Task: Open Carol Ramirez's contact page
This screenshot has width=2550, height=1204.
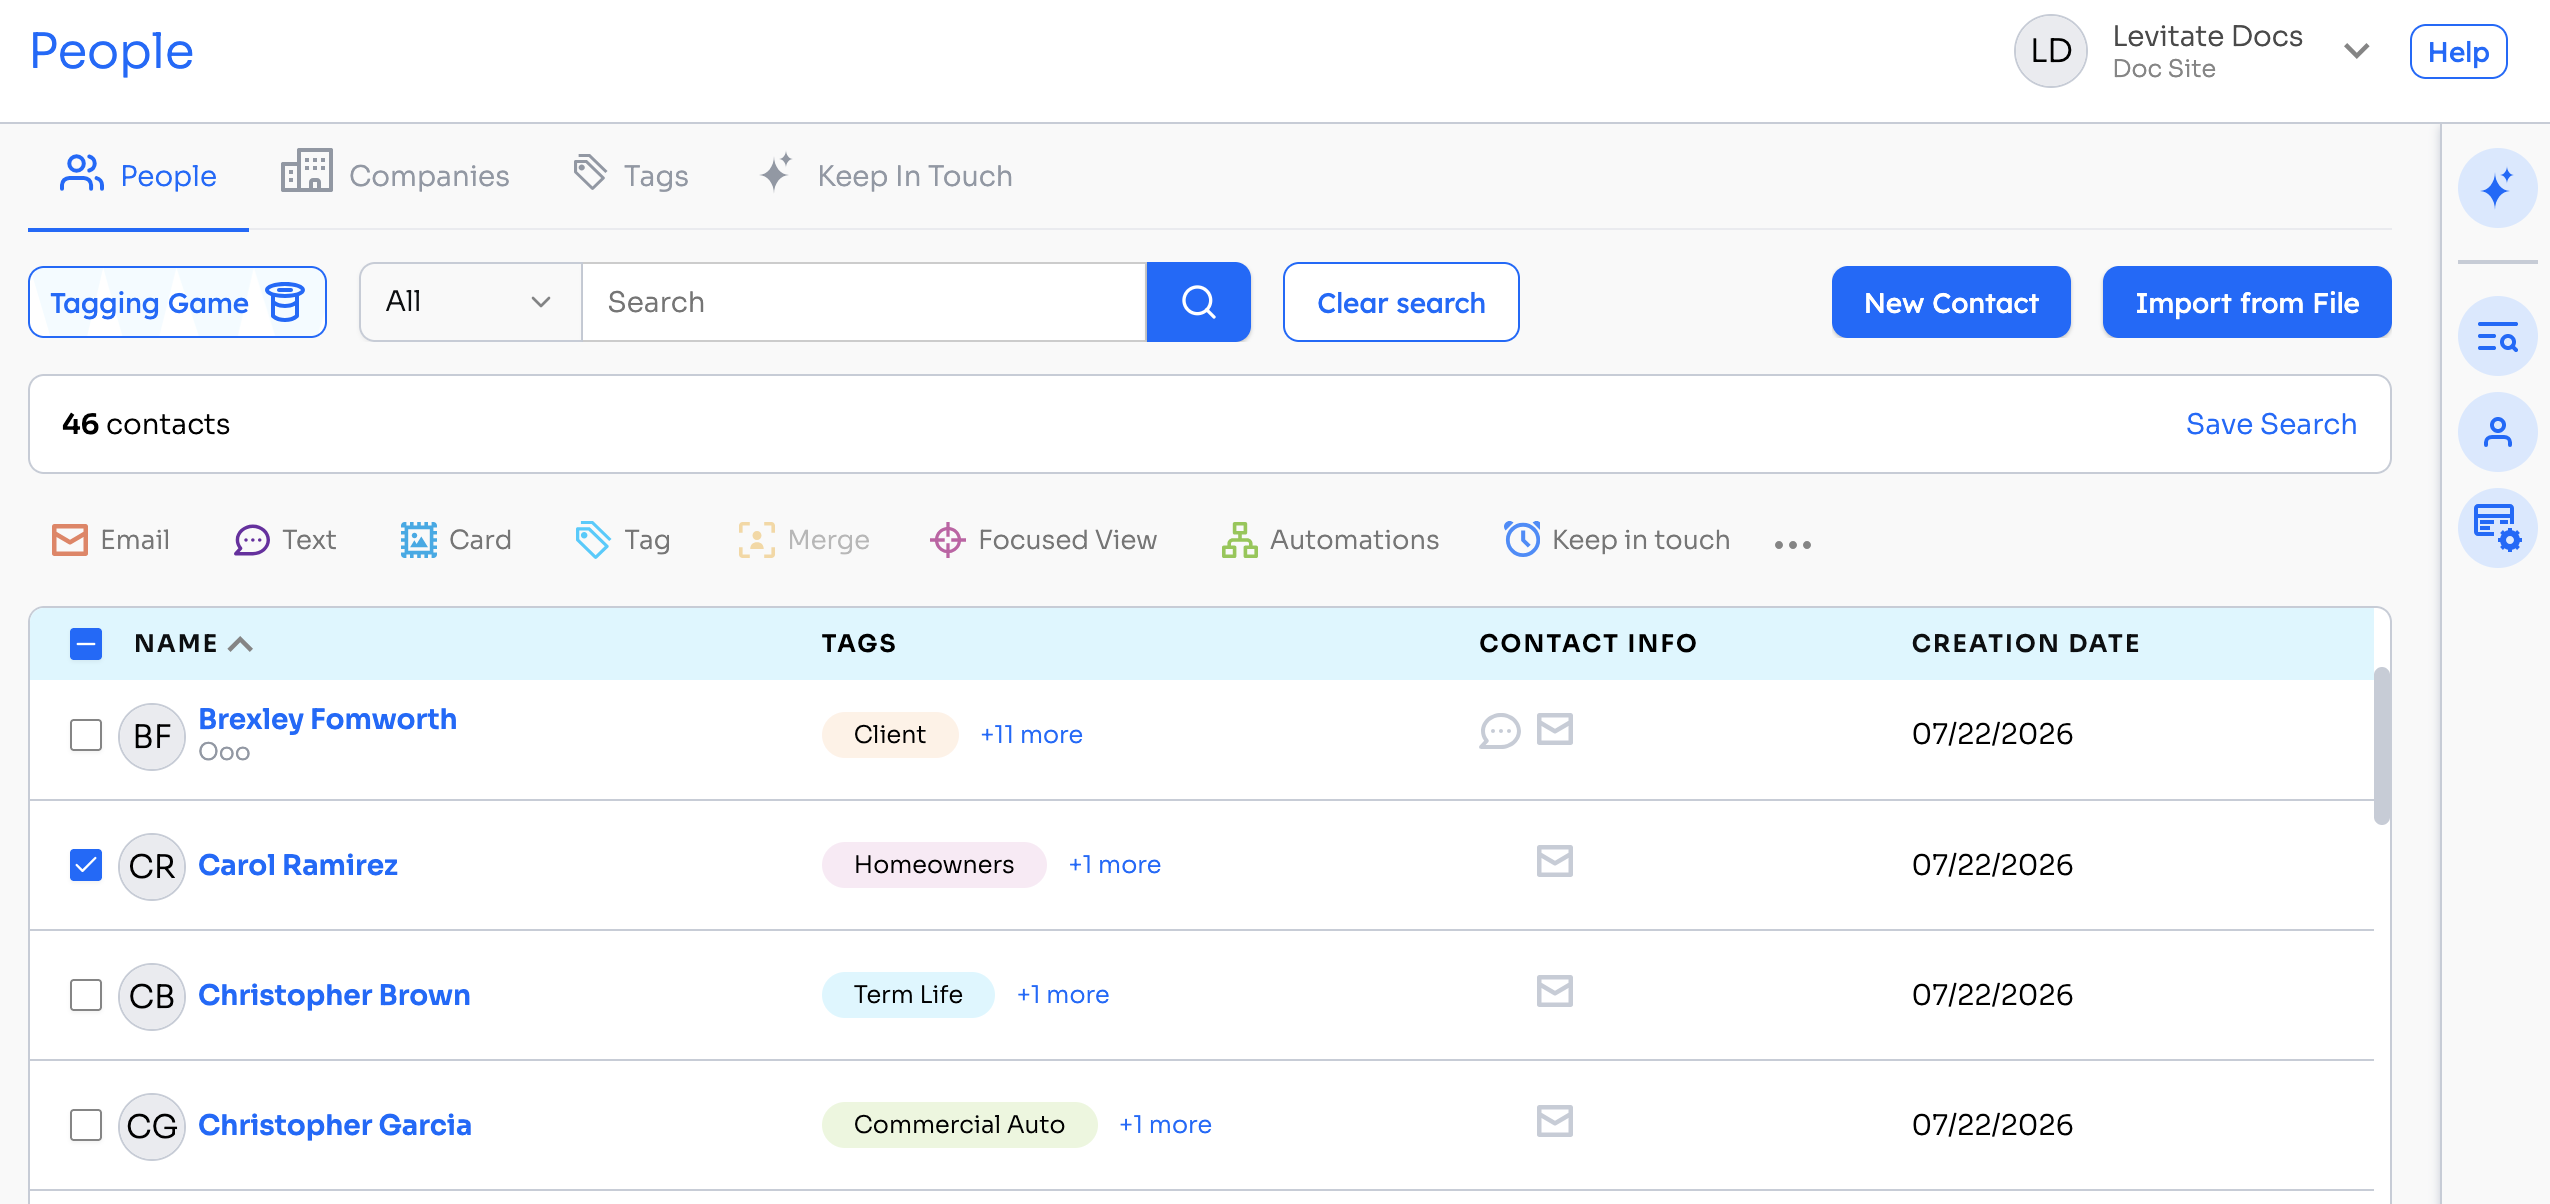Action: coord(298,865)
